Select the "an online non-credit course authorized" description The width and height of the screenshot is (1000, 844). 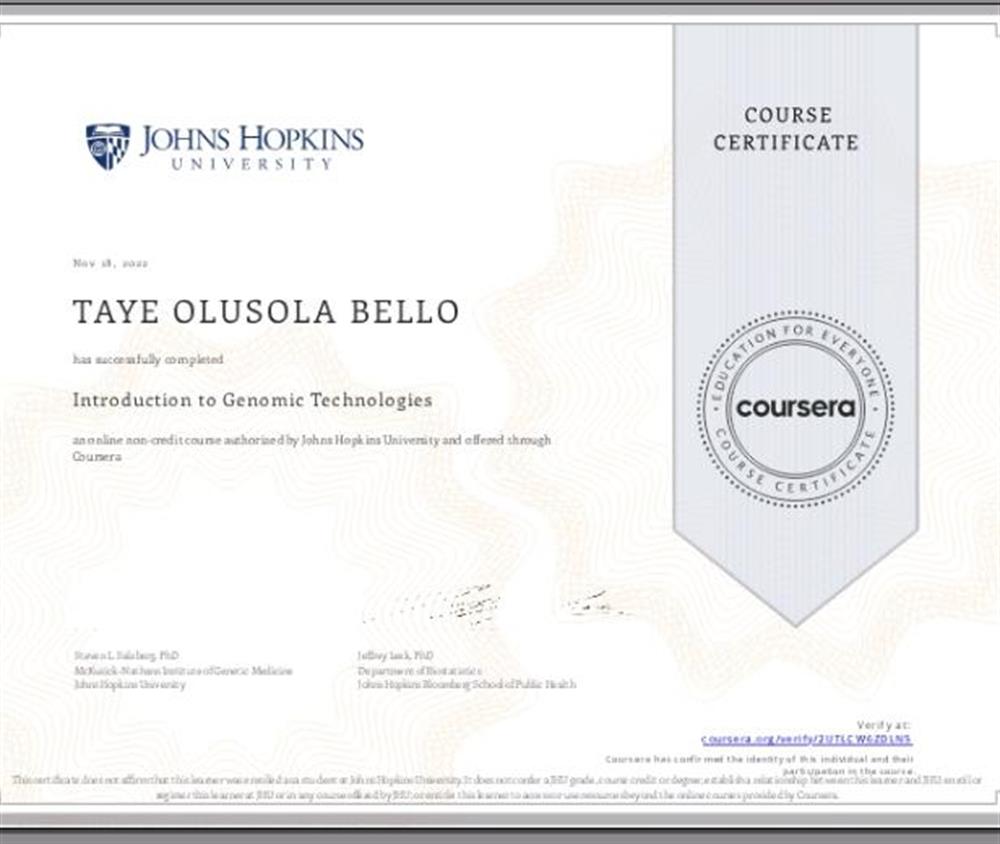312,448
